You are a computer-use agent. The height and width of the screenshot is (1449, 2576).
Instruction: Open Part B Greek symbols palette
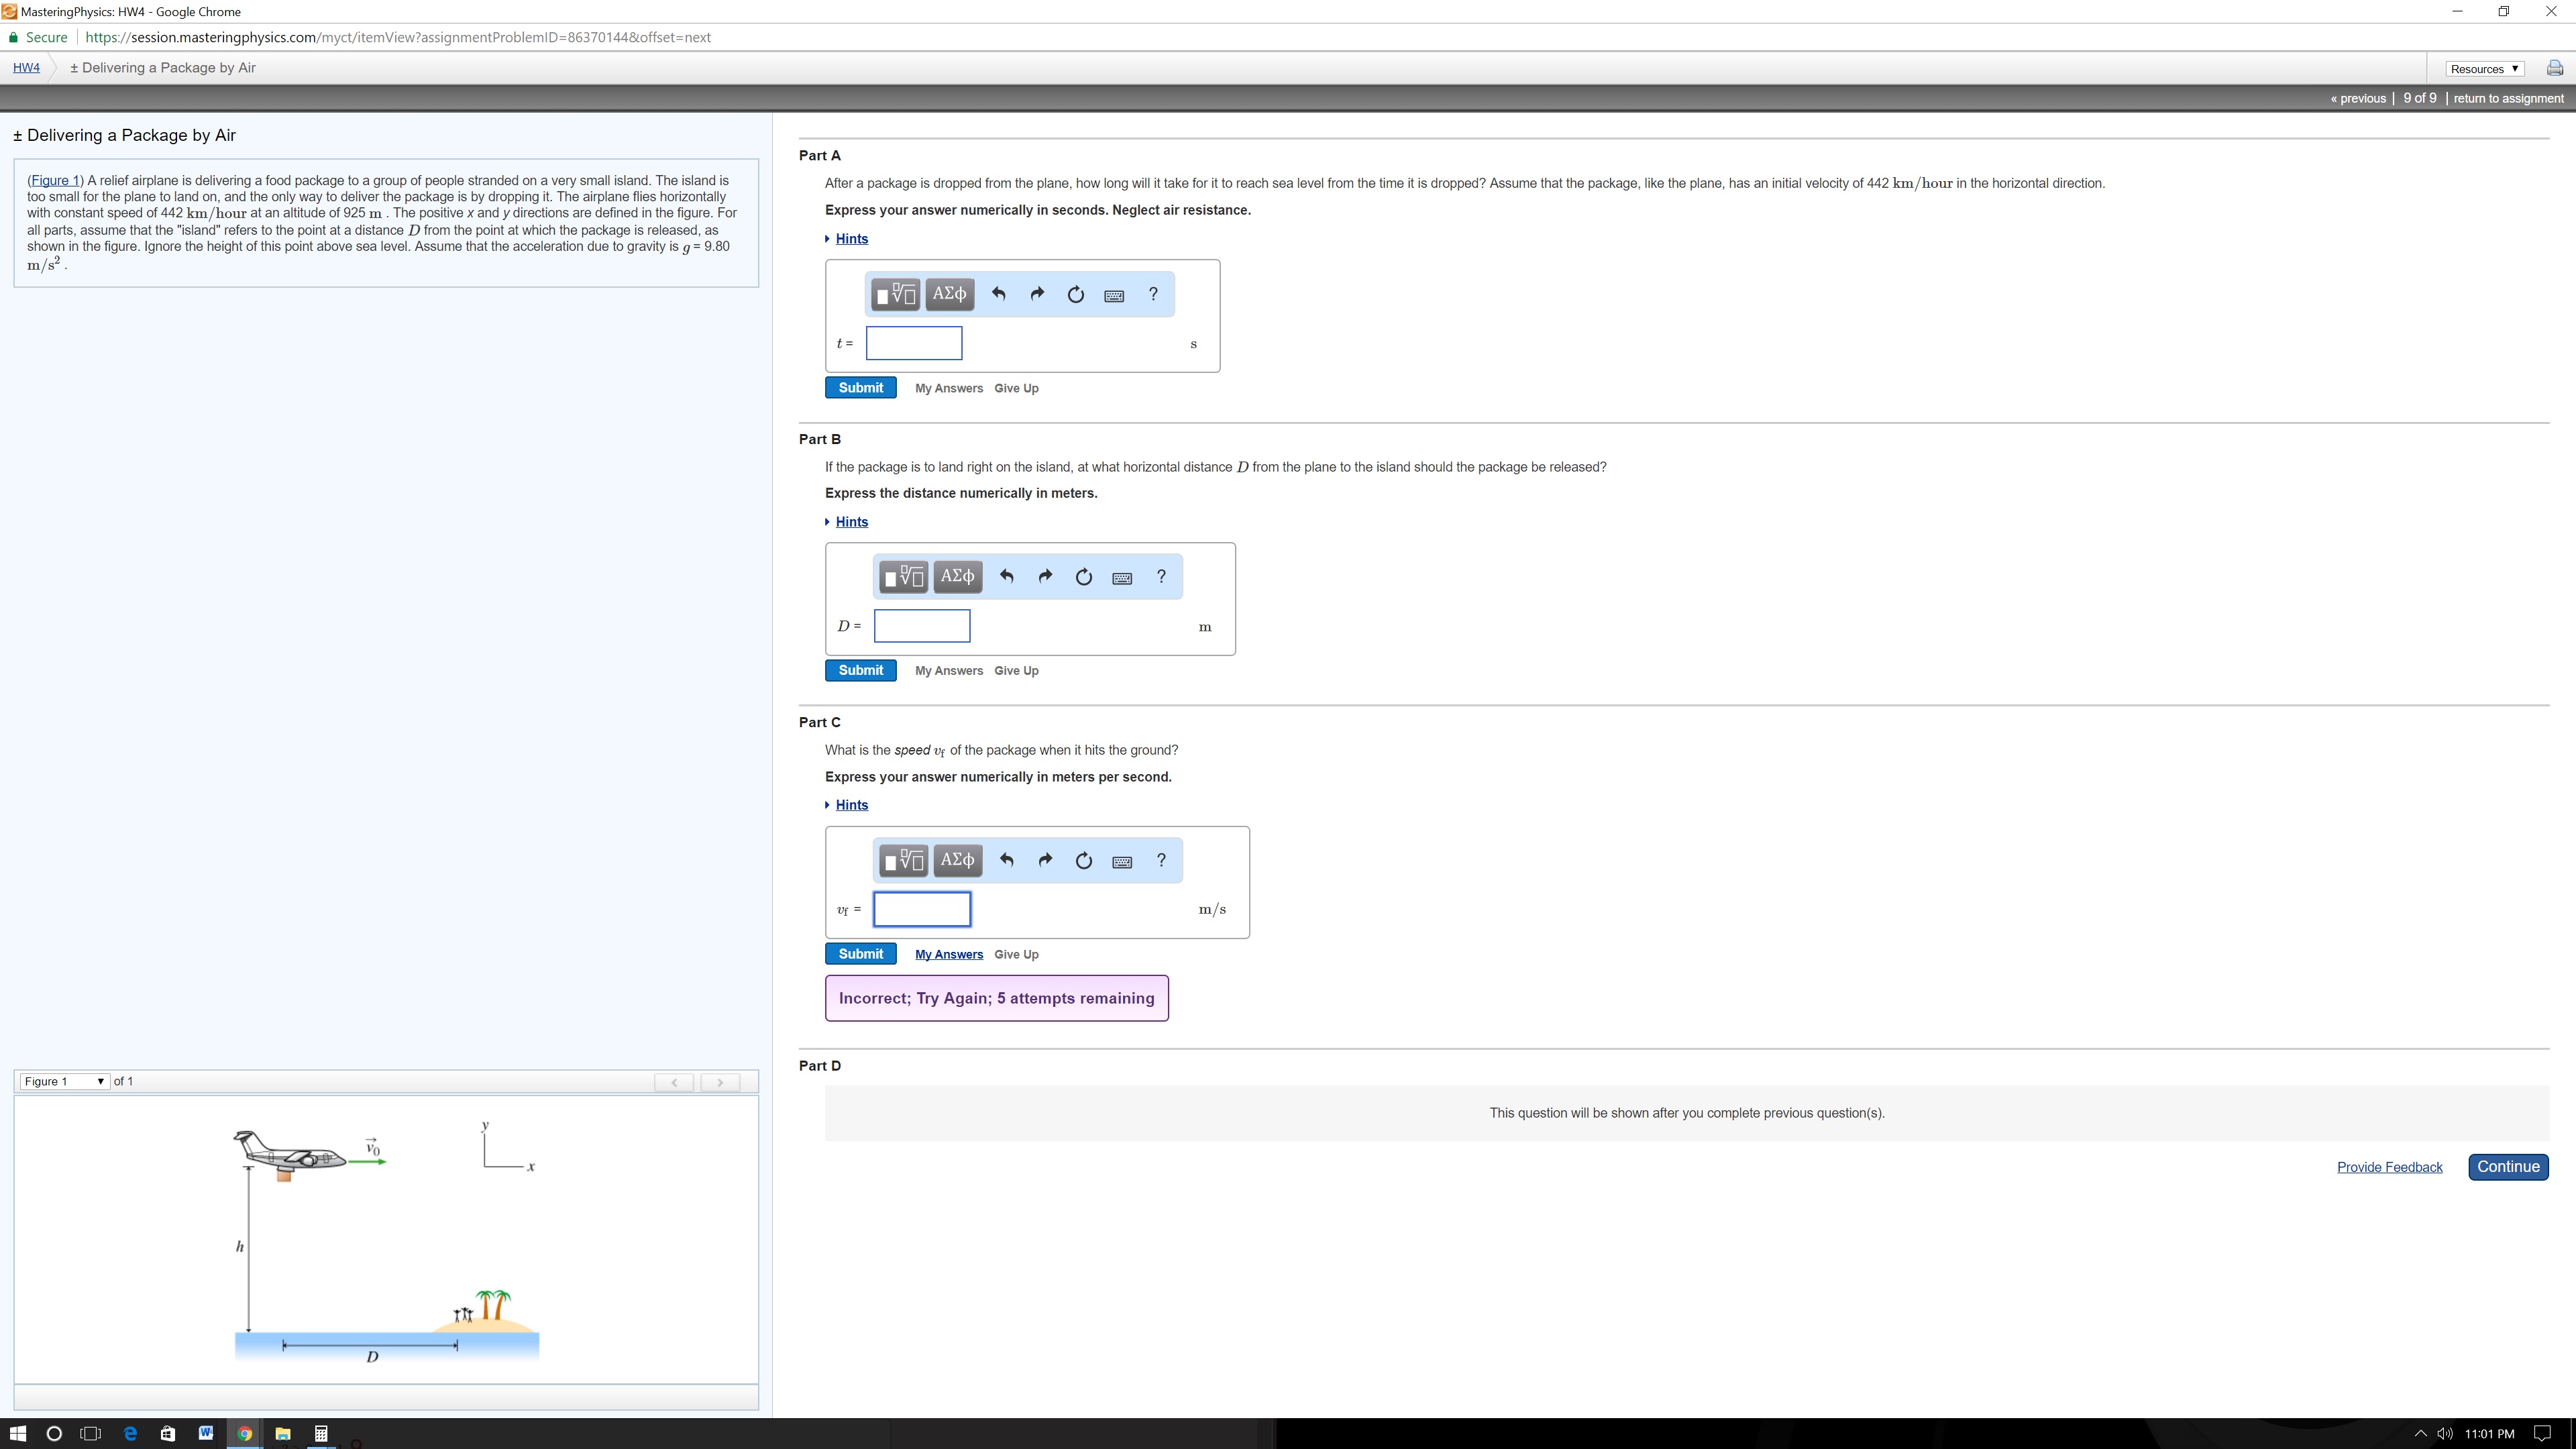pos(957,577)
